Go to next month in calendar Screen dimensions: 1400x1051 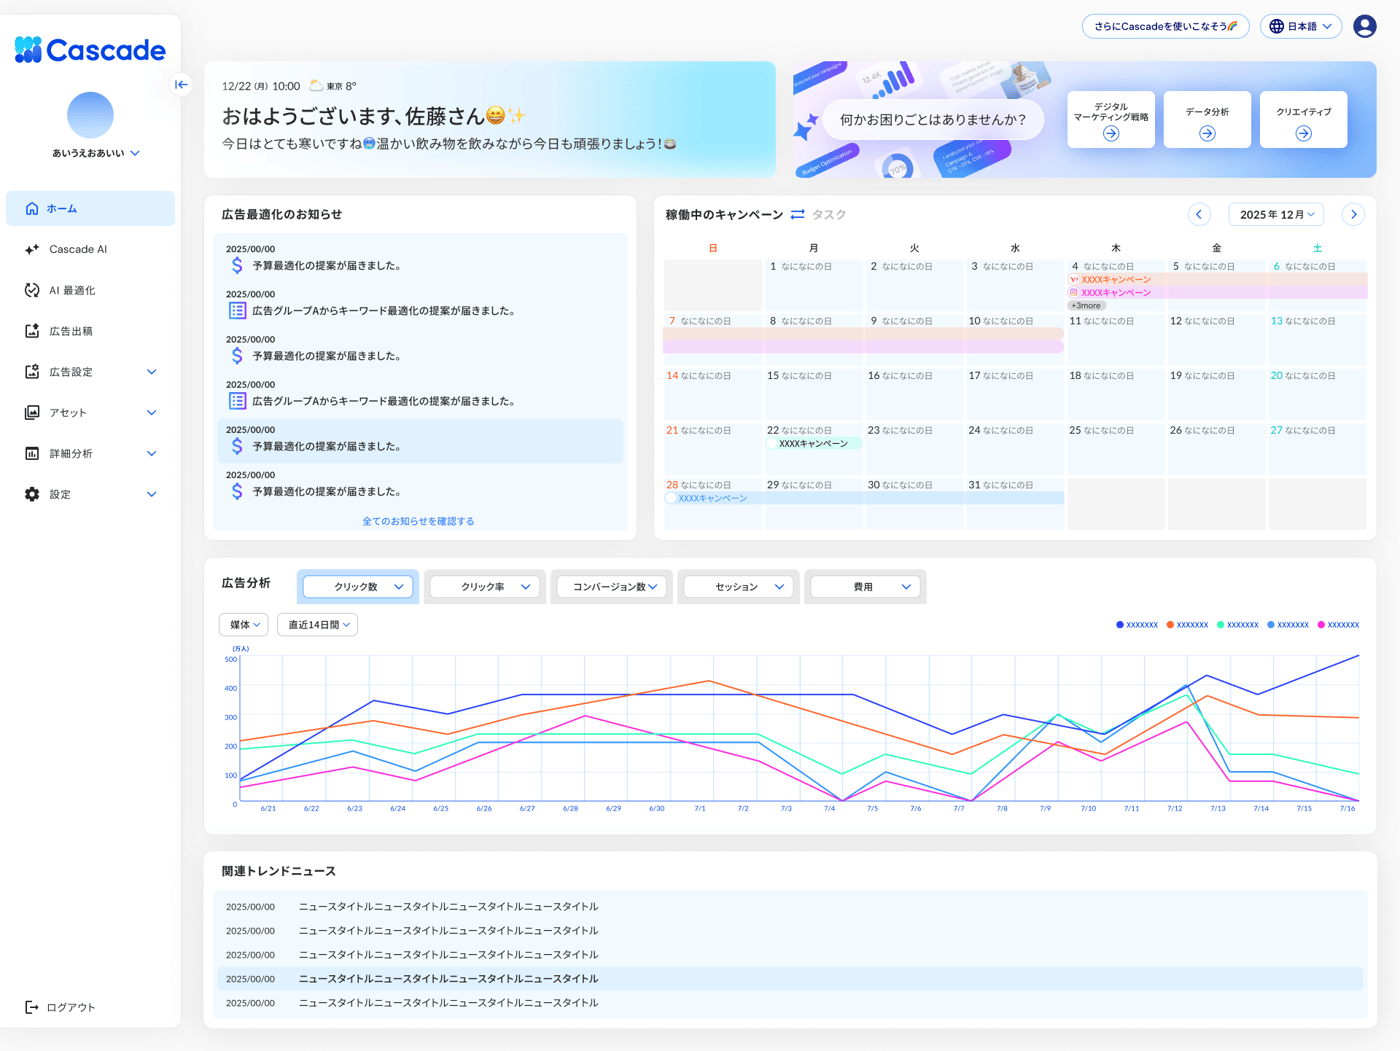(1353, 215)
